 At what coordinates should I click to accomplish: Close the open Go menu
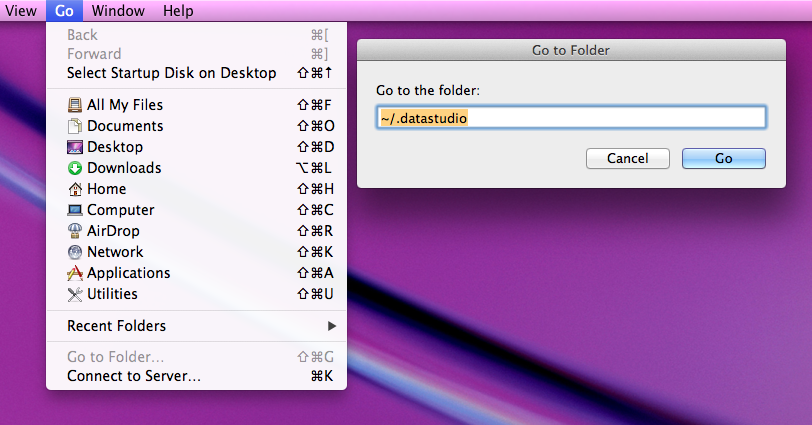[x=64, y=10]
